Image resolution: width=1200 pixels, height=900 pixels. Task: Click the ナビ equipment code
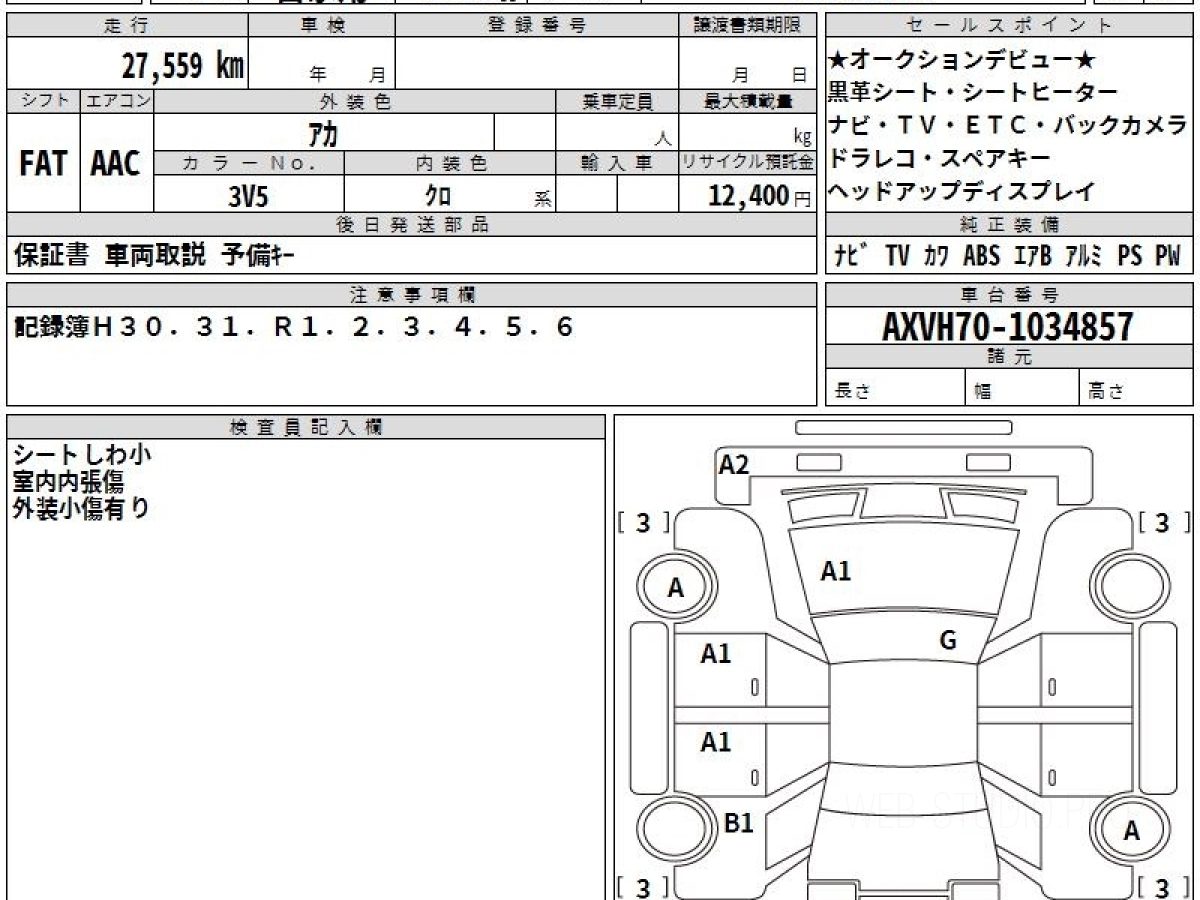pyautogui.click(x=850, y=256)
